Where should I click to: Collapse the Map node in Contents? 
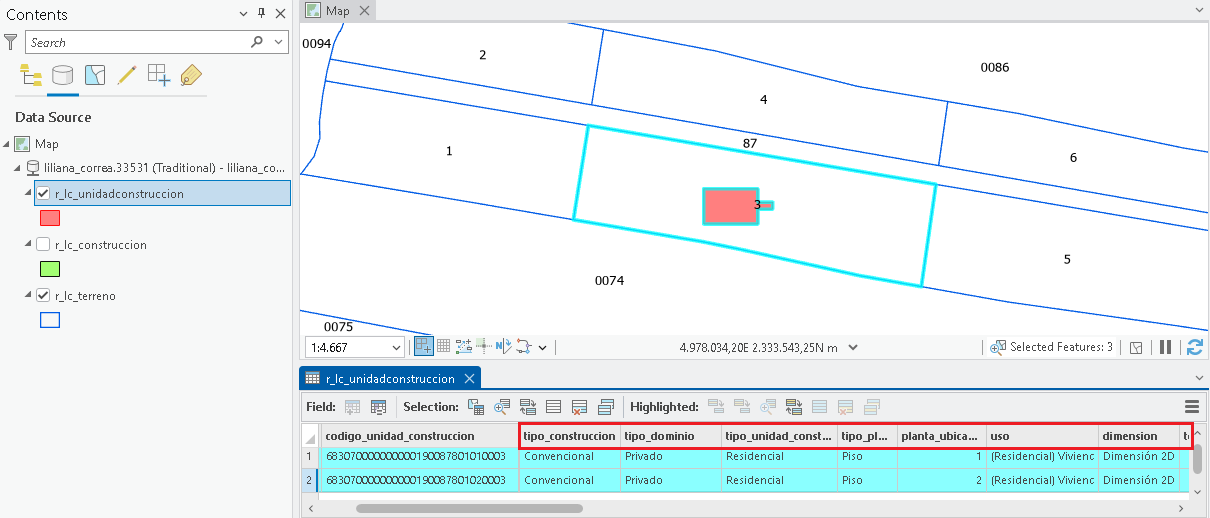(x=7, y=144)
